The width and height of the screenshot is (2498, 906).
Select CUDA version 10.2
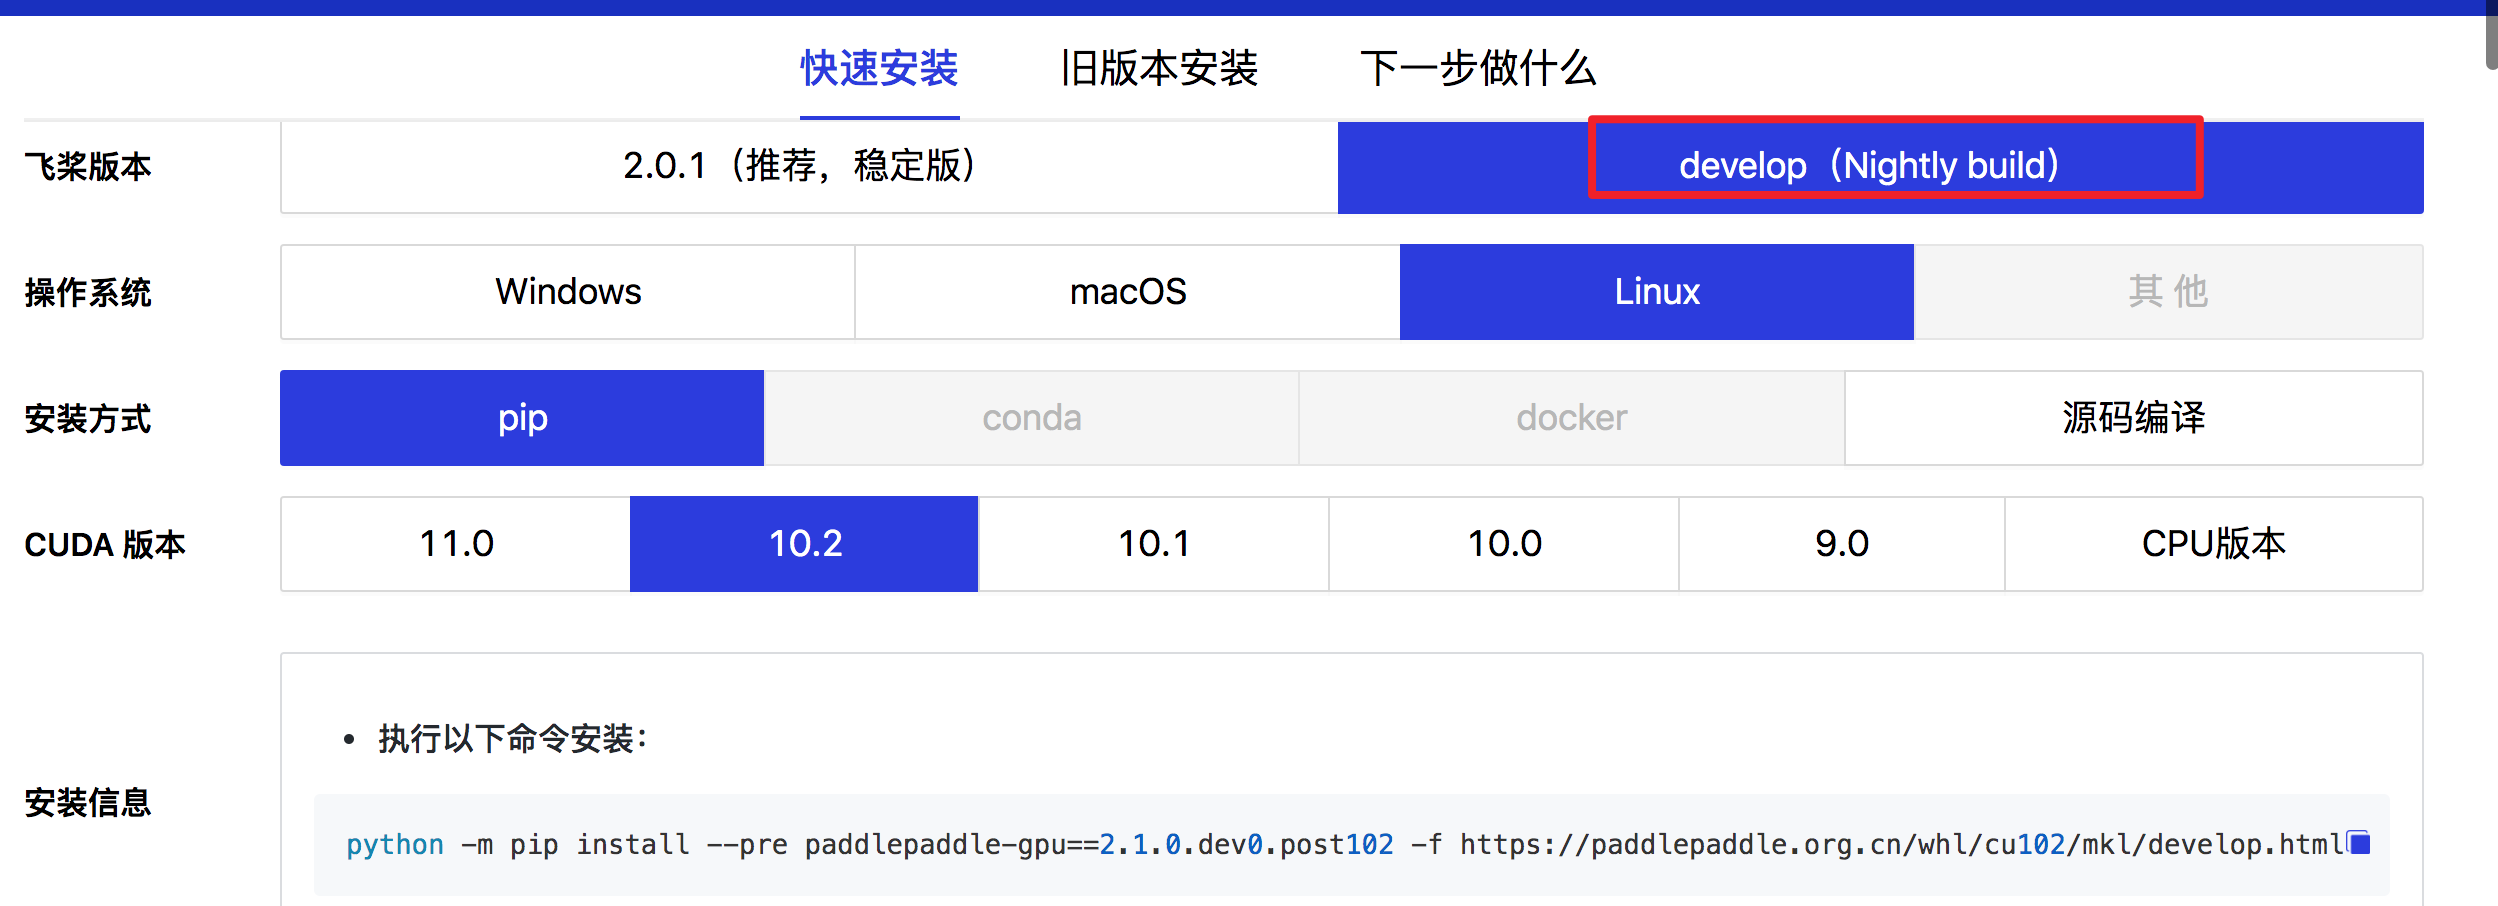(804, 543)
